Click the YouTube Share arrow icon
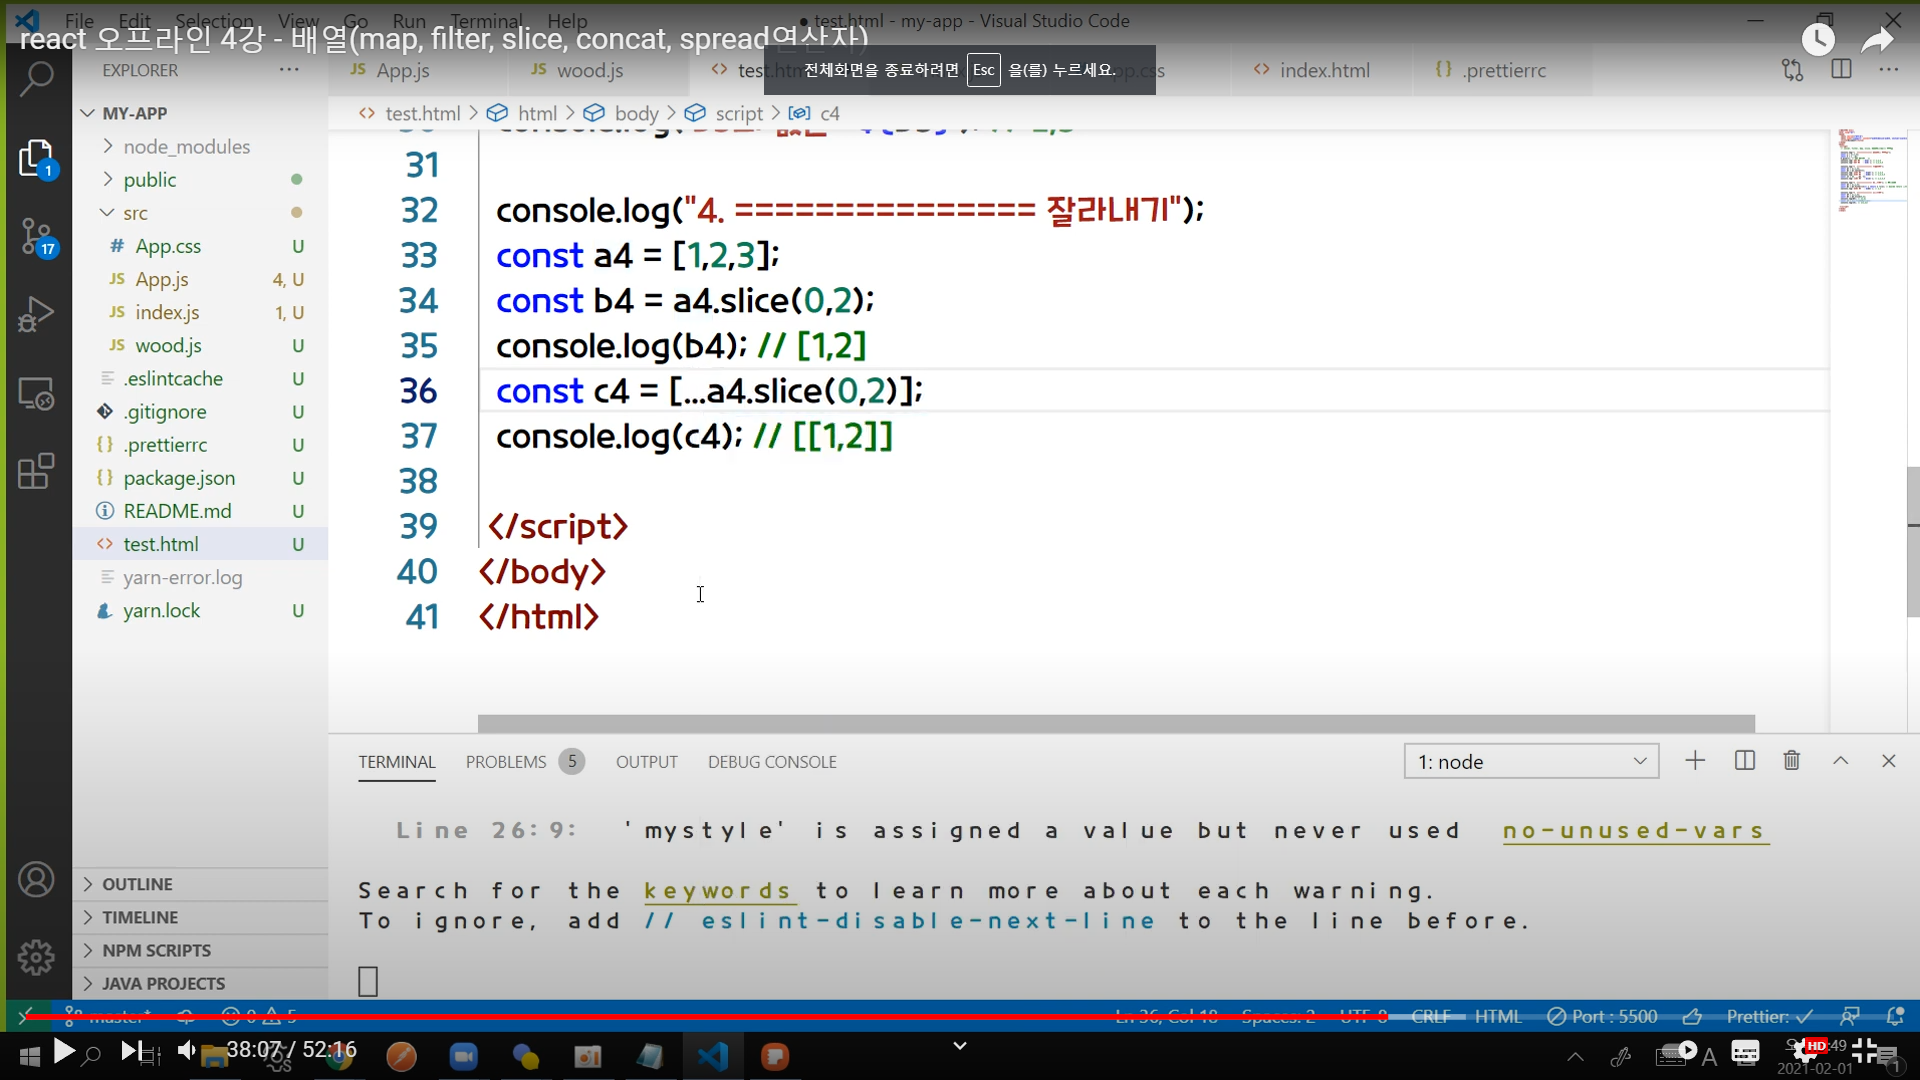Viewport: 1920px width, 1080px height. pos(1878,40)
